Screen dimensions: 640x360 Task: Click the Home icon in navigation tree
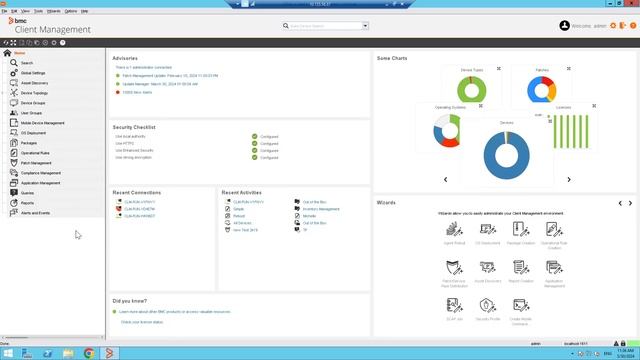(7, 53)
